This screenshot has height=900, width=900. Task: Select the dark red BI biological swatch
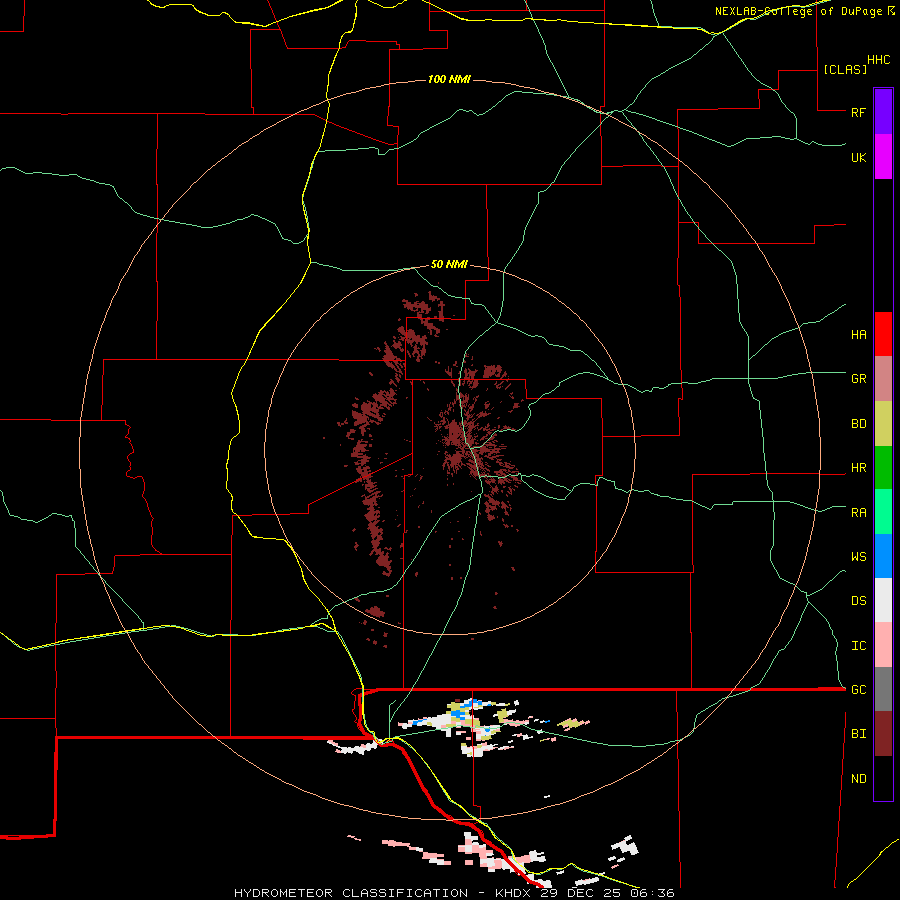(x=883, y=734)
